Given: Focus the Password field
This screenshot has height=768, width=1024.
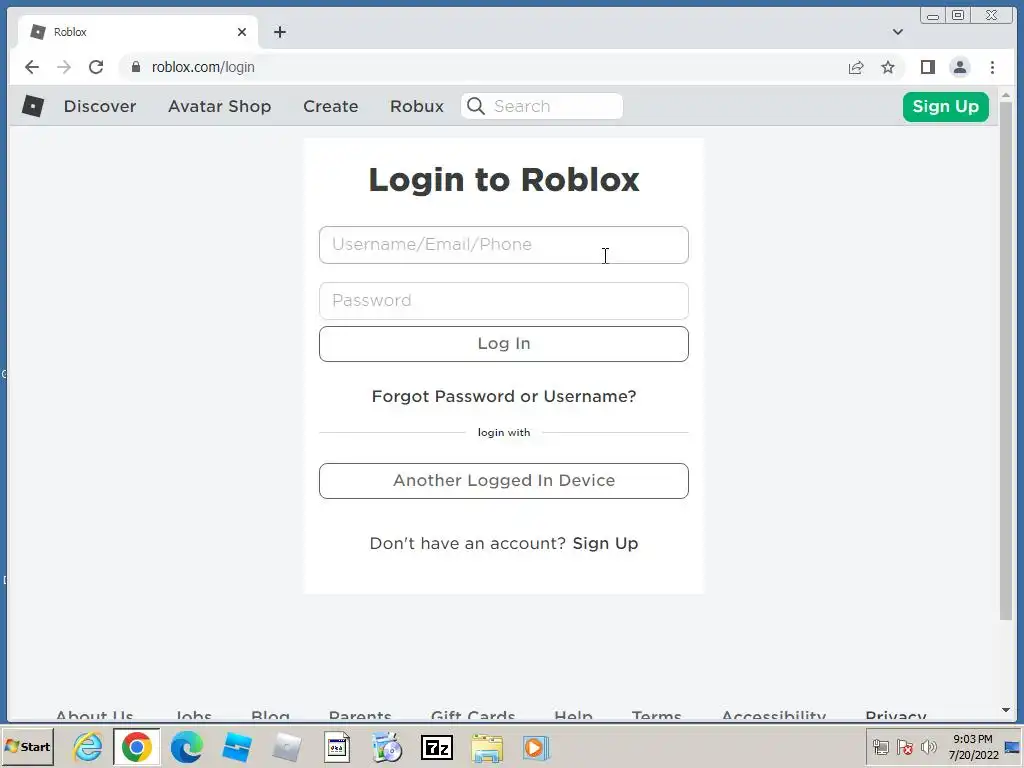Looking at the screenshot, I should point(504,301).
